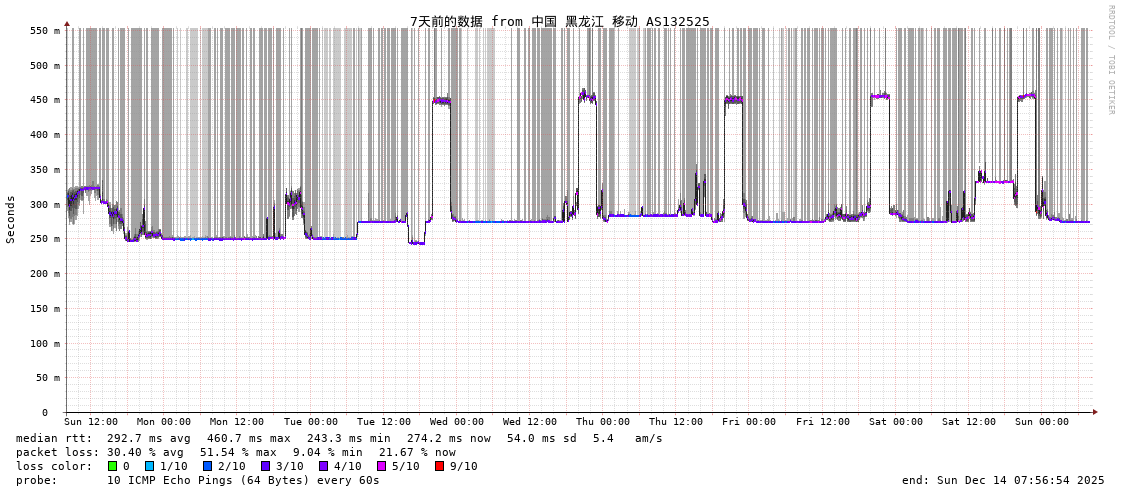1121x494 pixels.
Task: Click the packet loss statistics line
Action: (235, 452)
